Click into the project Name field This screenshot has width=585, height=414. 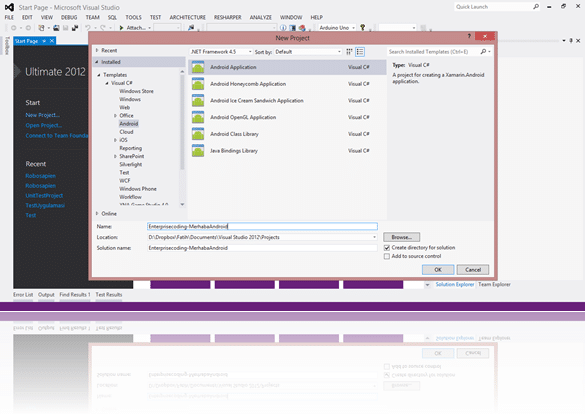click(262, 226)
